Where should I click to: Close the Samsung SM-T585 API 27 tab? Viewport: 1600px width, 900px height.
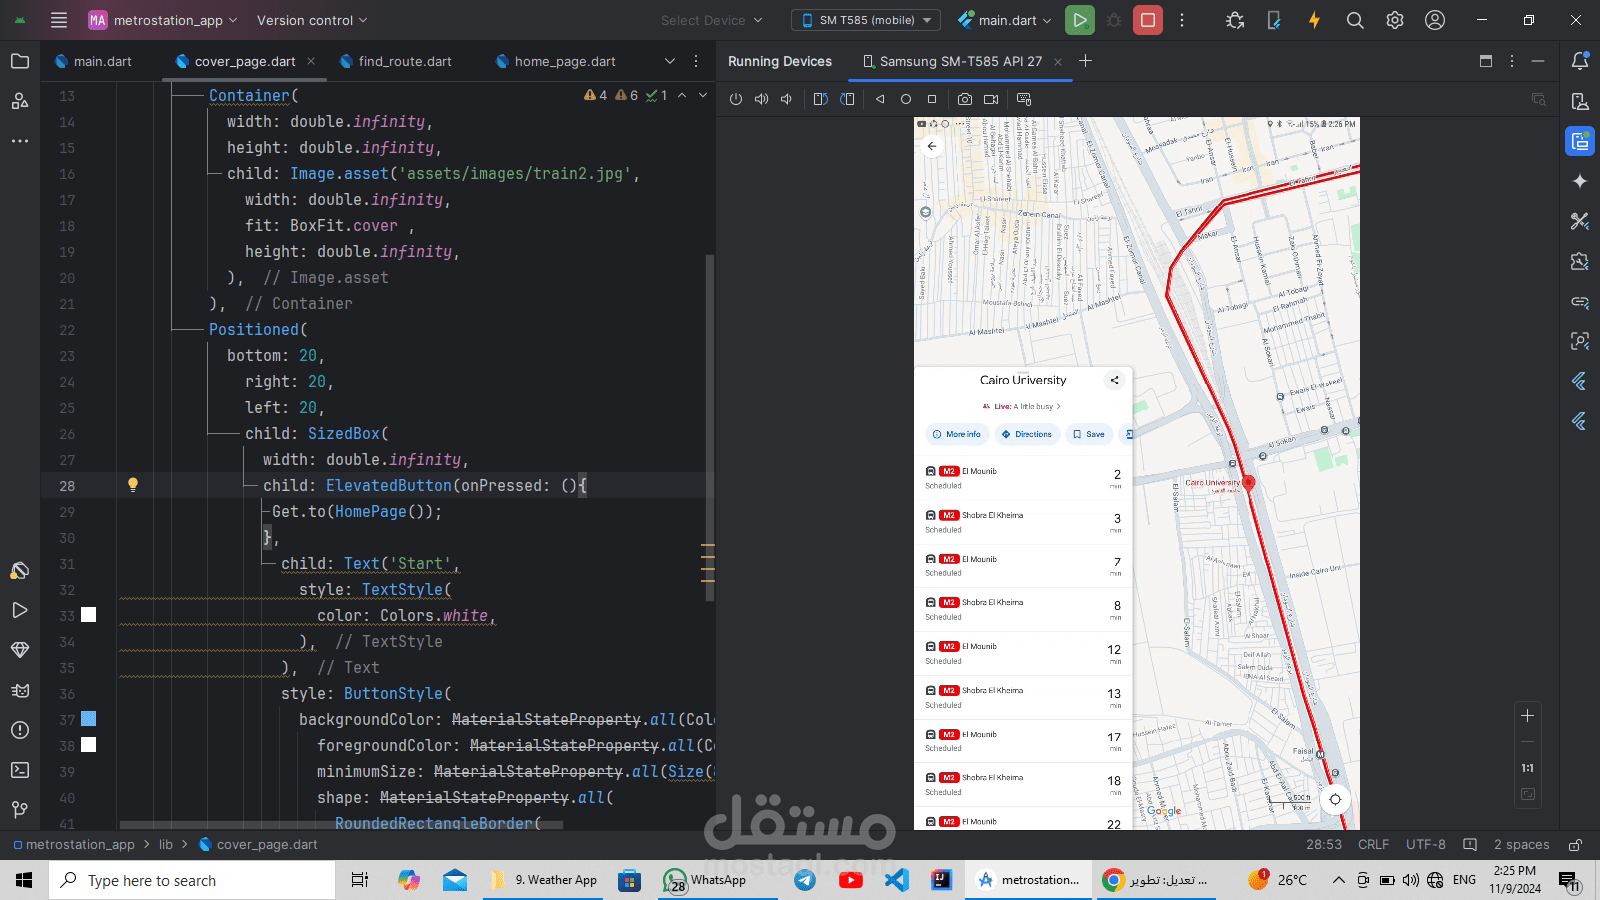coord(1058,61)
